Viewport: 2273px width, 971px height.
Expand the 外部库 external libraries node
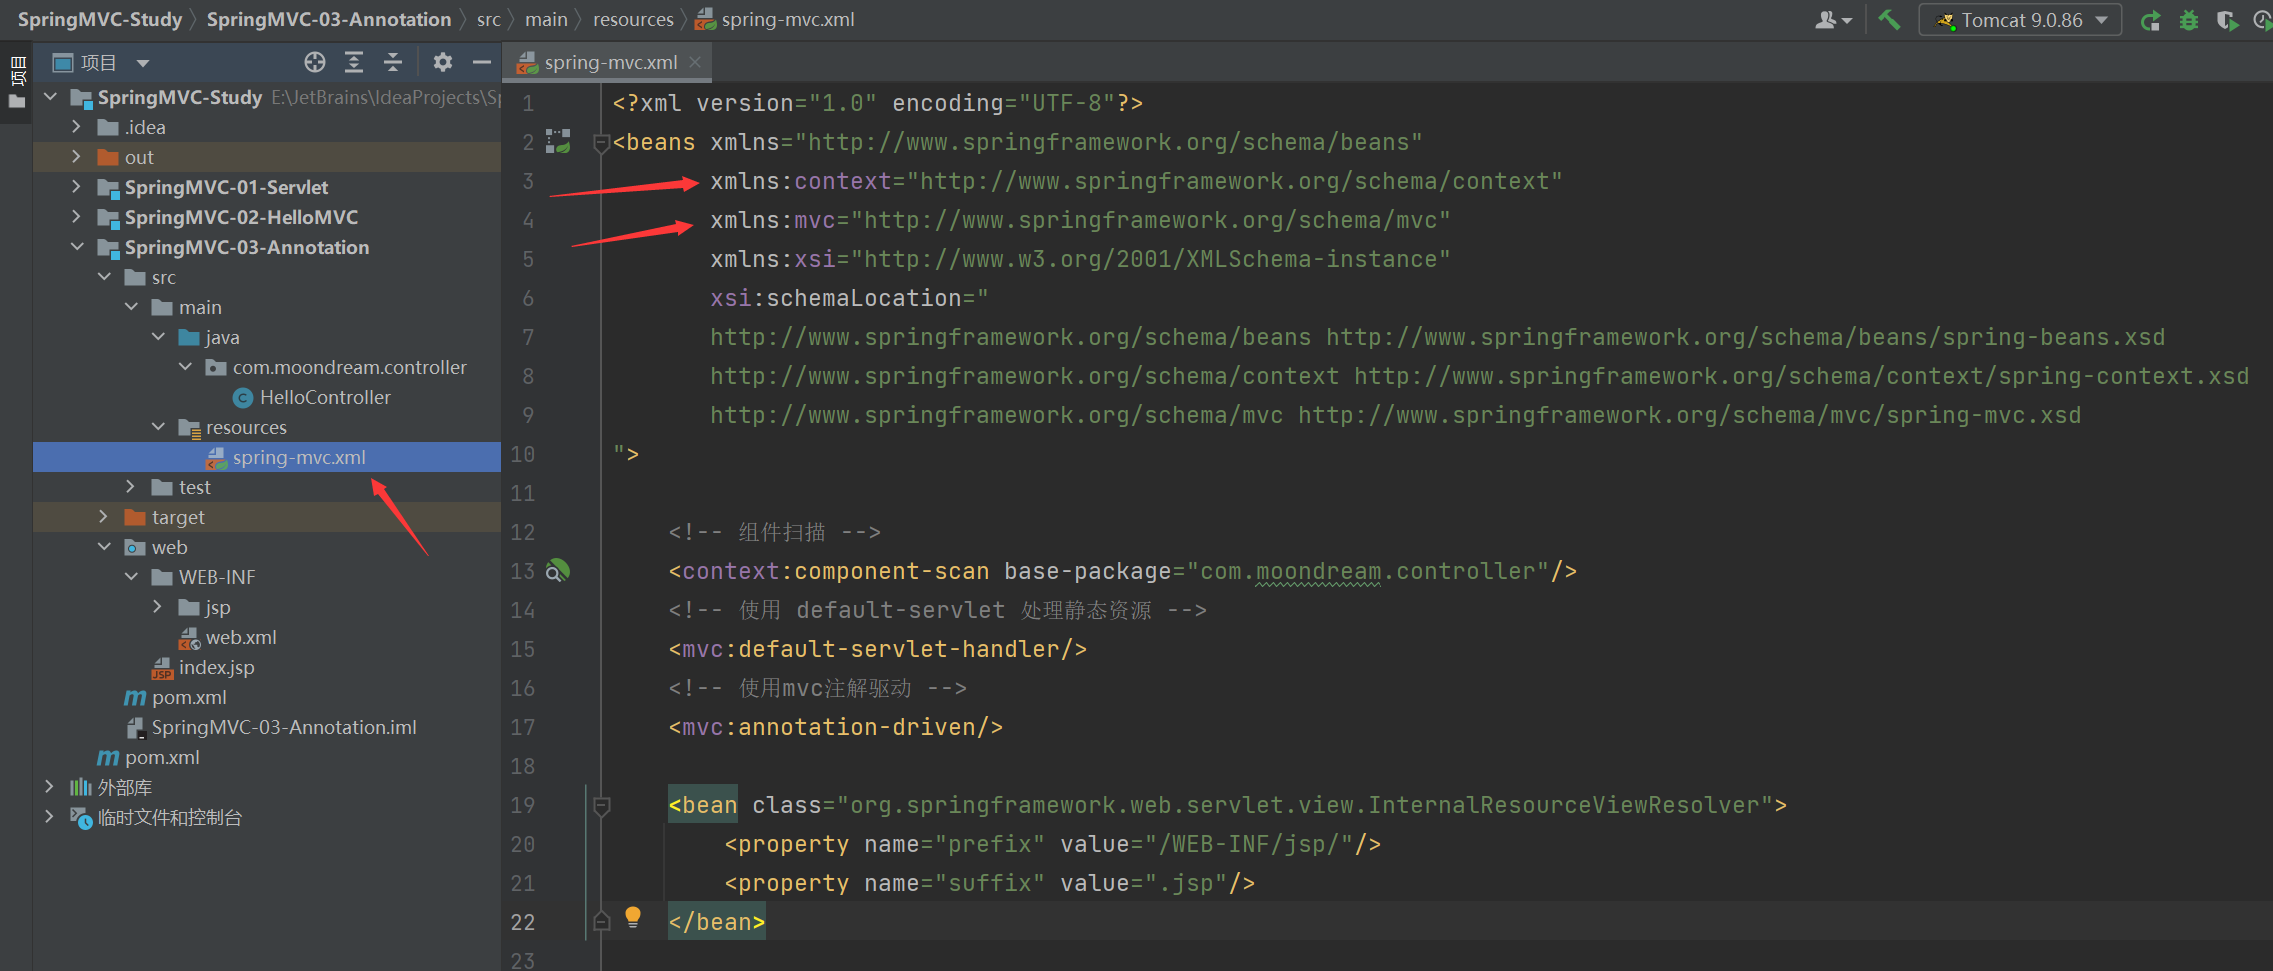[50, 787]
